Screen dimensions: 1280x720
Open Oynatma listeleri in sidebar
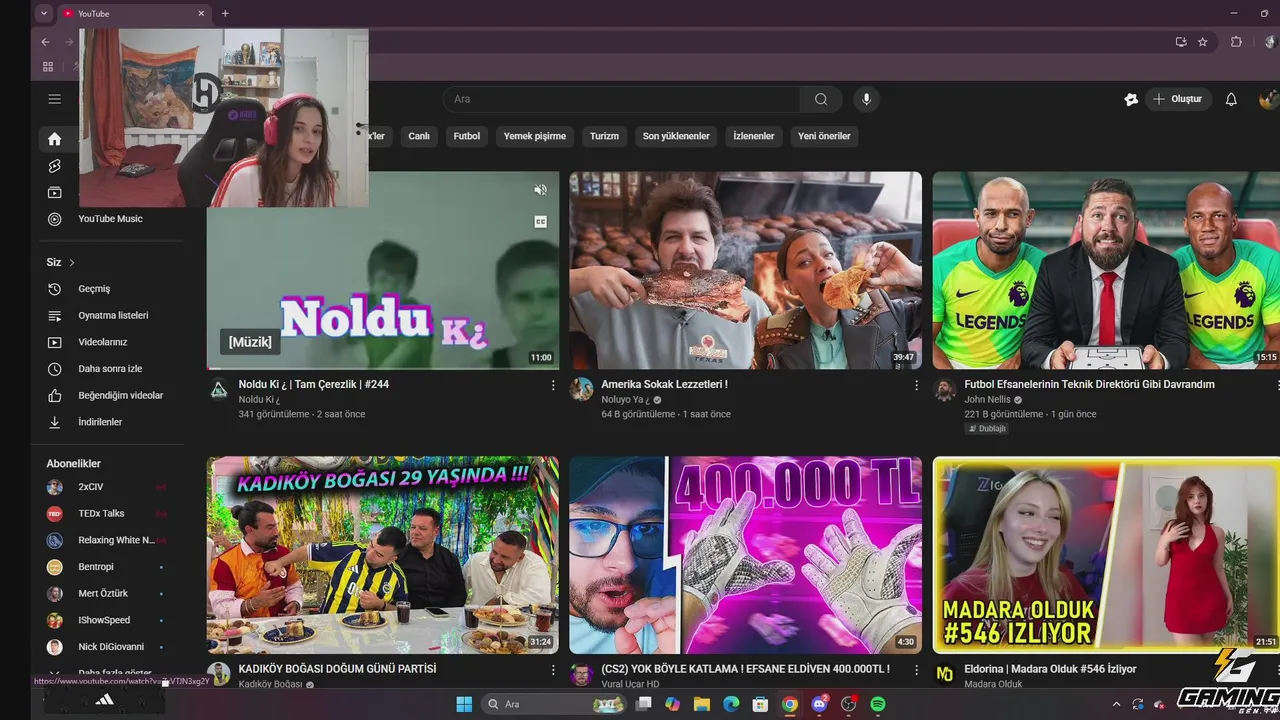point(111,315)
